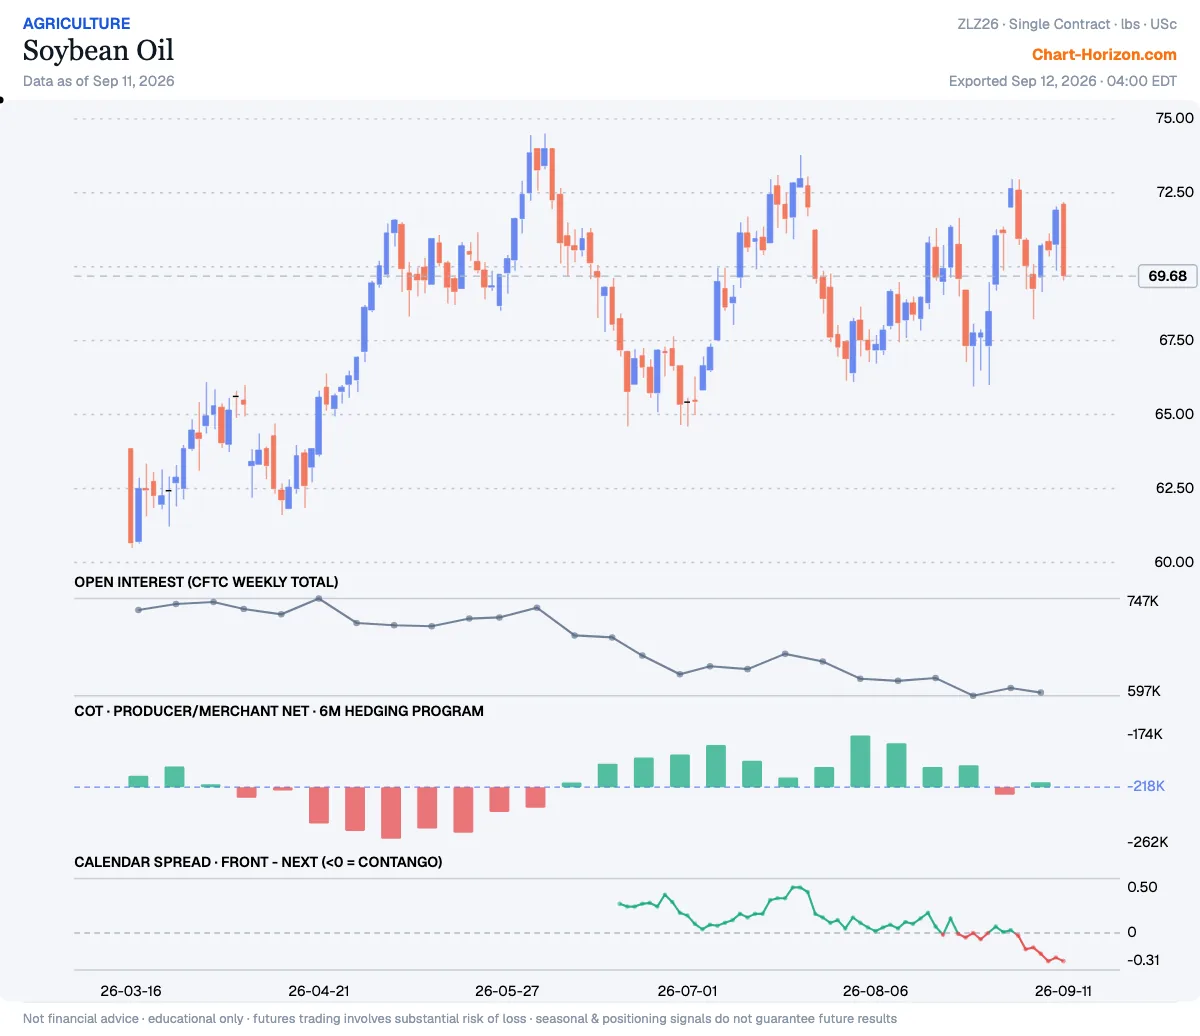Click the ZLZ26 contract info text
This screenshot has height=1036, width=1200.
(x=1067, y=24)
